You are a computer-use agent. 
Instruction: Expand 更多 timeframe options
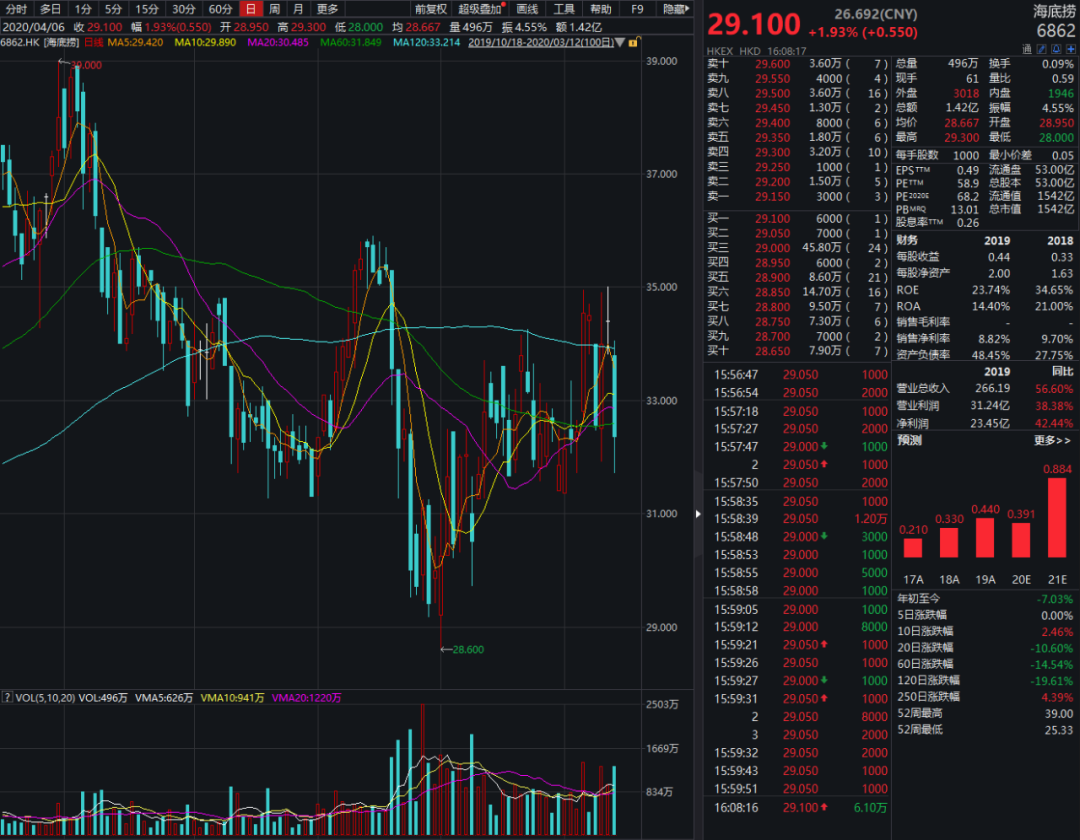[x=328, y=9]
